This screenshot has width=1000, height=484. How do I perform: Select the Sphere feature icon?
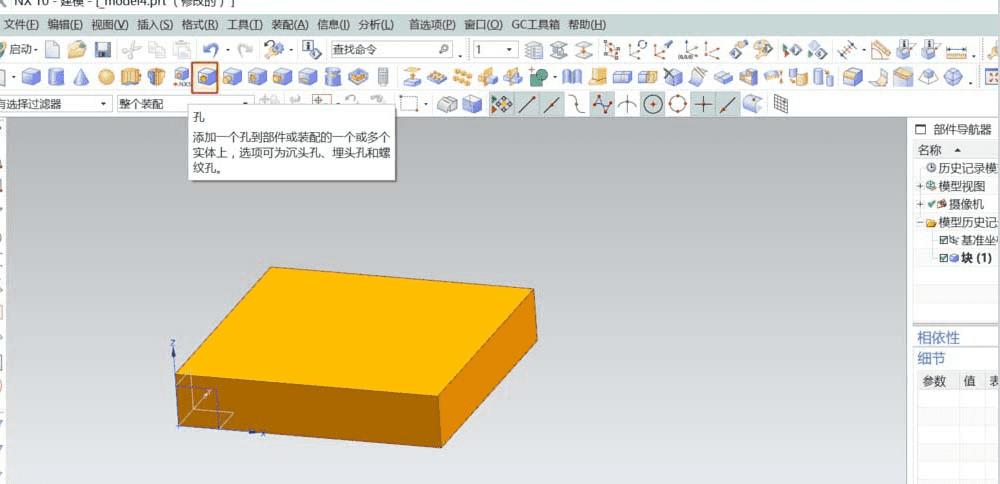tap(106, 77)
